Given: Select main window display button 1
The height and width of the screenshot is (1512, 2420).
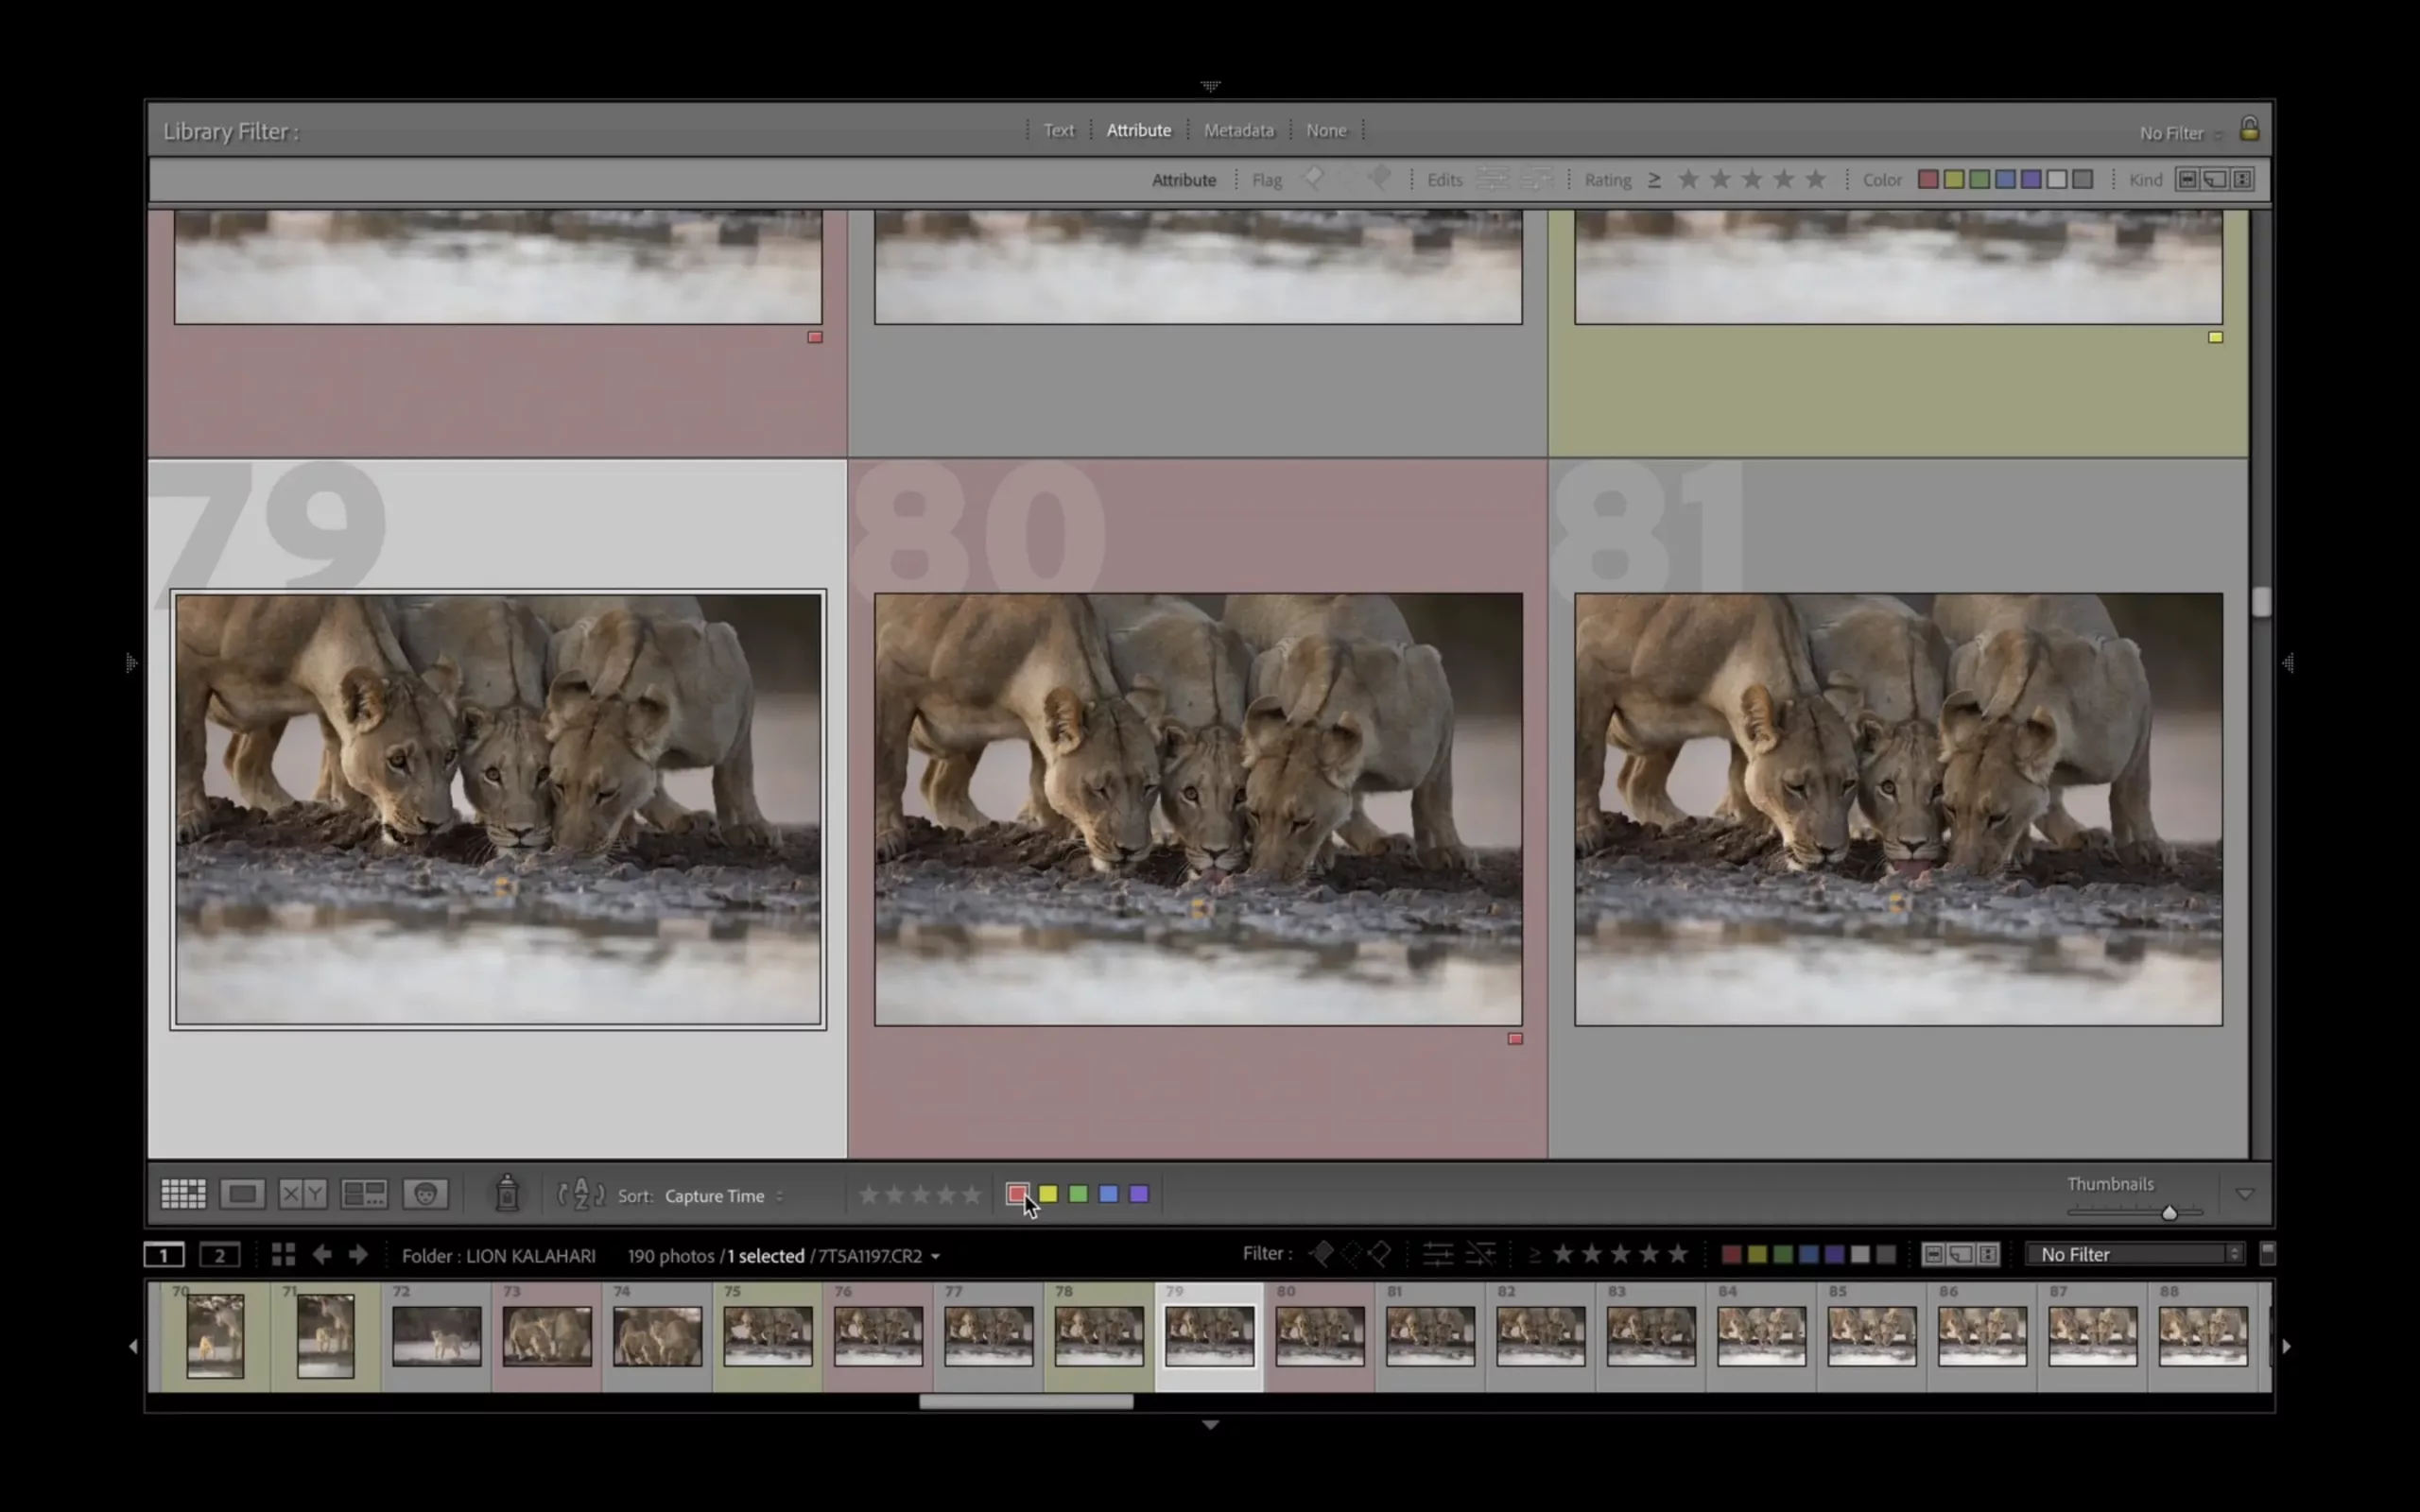Looking at the screenshot, I should tap(164, 1254).
